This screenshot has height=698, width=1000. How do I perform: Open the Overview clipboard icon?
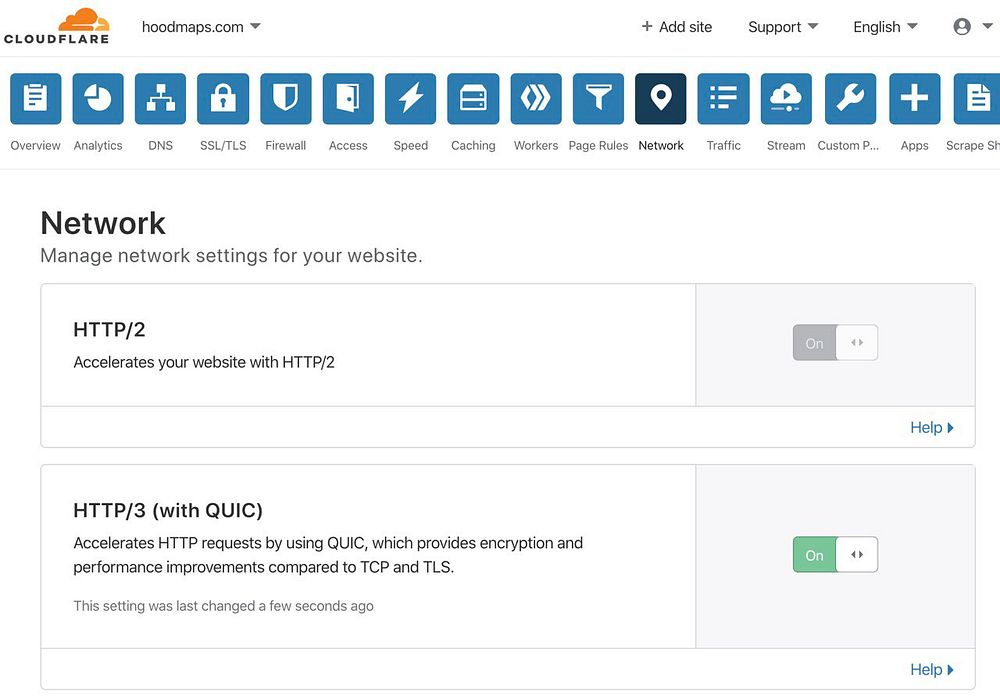pos(36,98)
